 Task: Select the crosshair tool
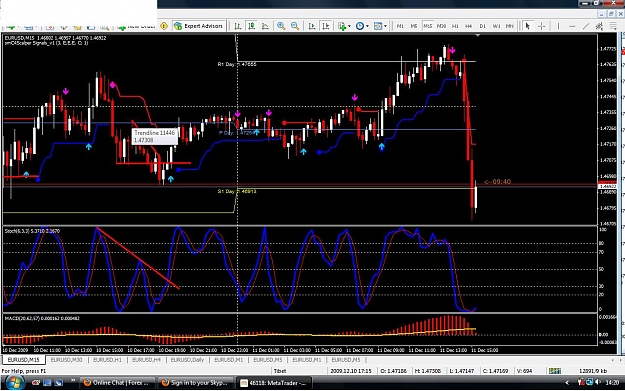tap(542, 26)
